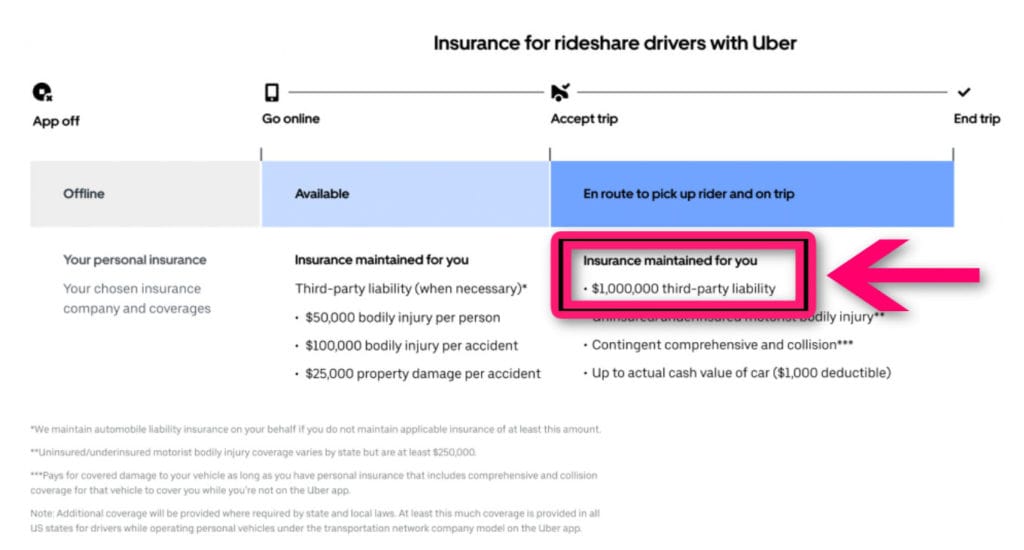
Task: Click the Go online phone icon
Action: click(272, 92)
